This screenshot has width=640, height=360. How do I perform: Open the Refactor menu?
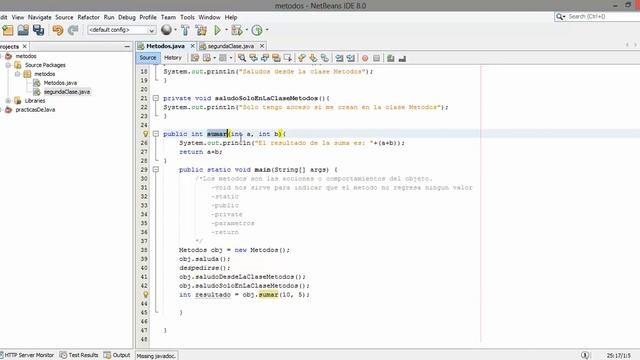point(89,17)
